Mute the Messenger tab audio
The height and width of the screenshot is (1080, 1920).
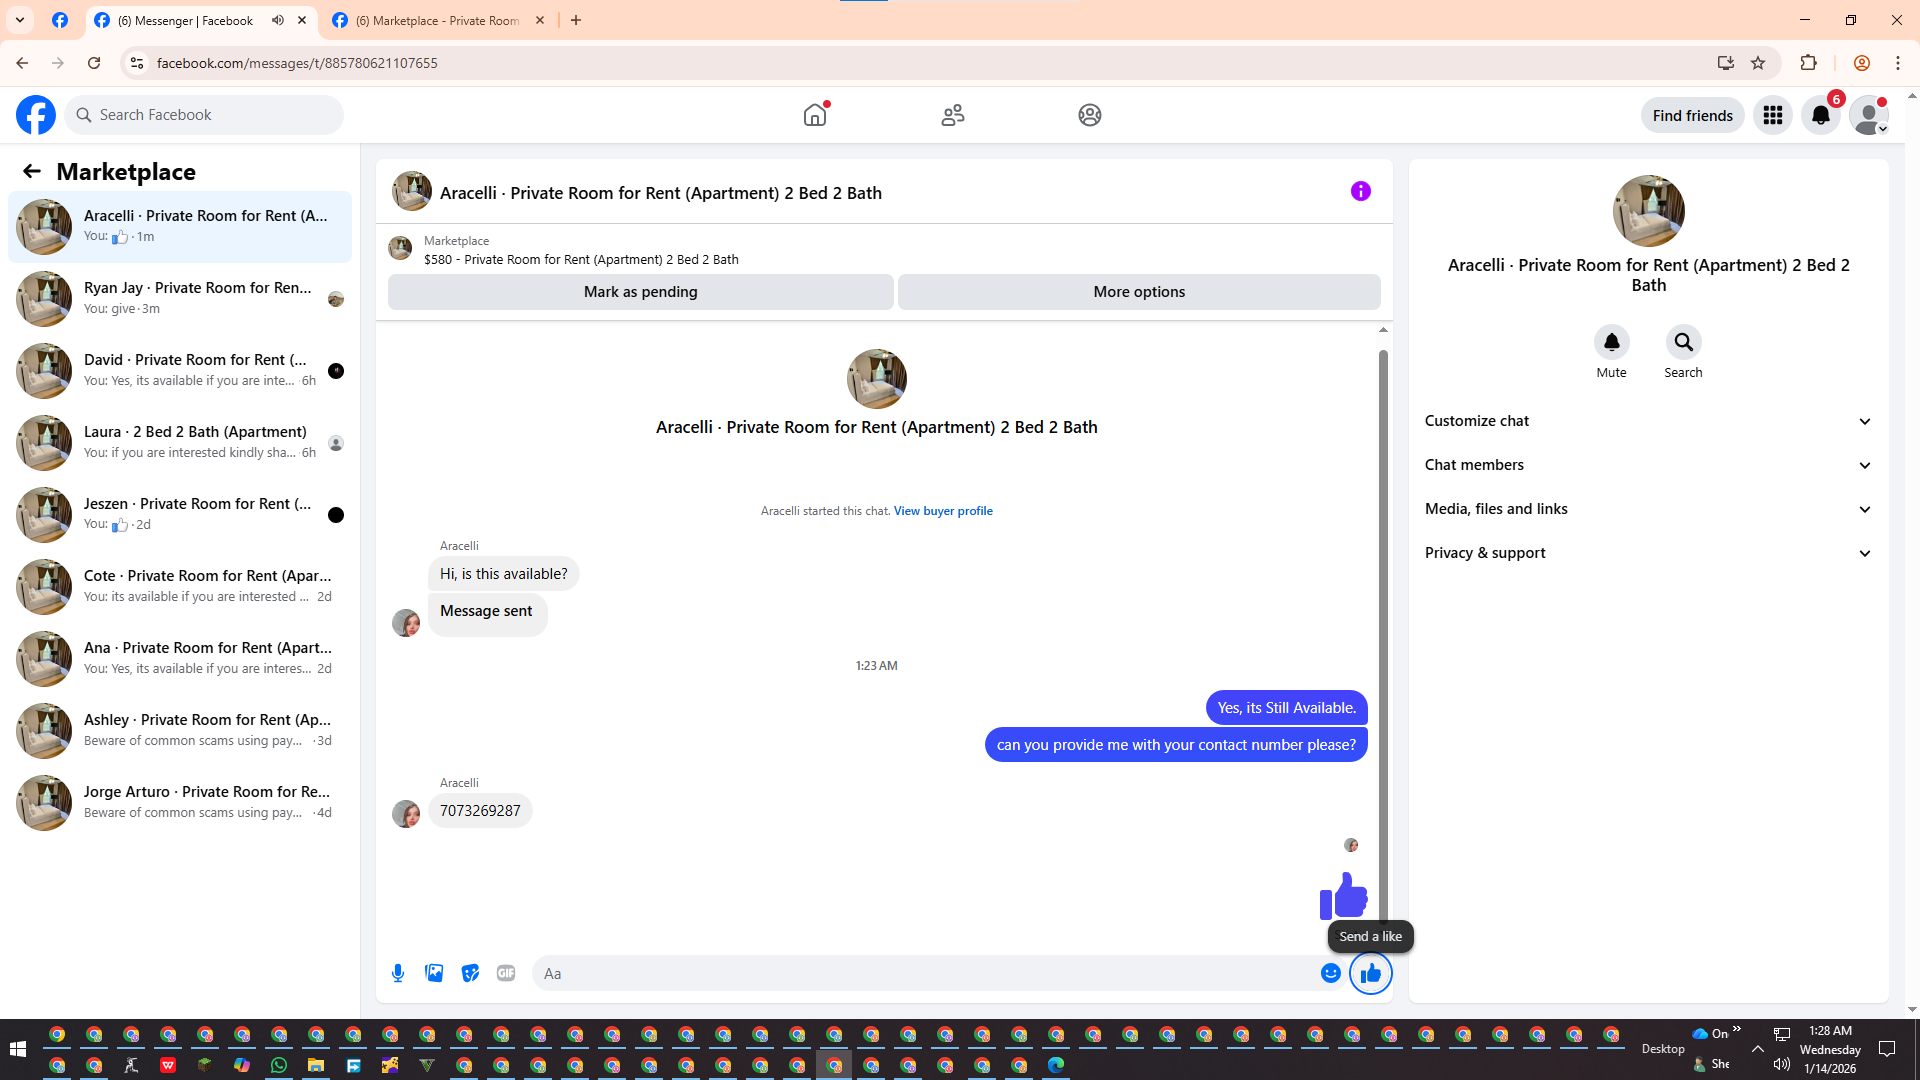coord(278,20)
